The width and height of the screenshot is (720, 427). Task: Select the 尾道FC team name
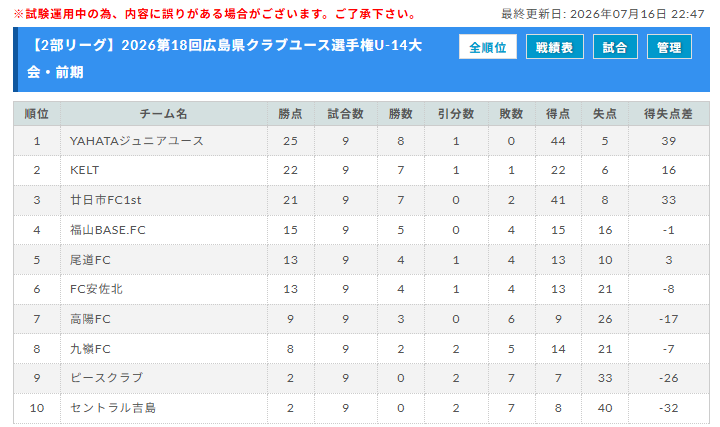pos(90,260)
